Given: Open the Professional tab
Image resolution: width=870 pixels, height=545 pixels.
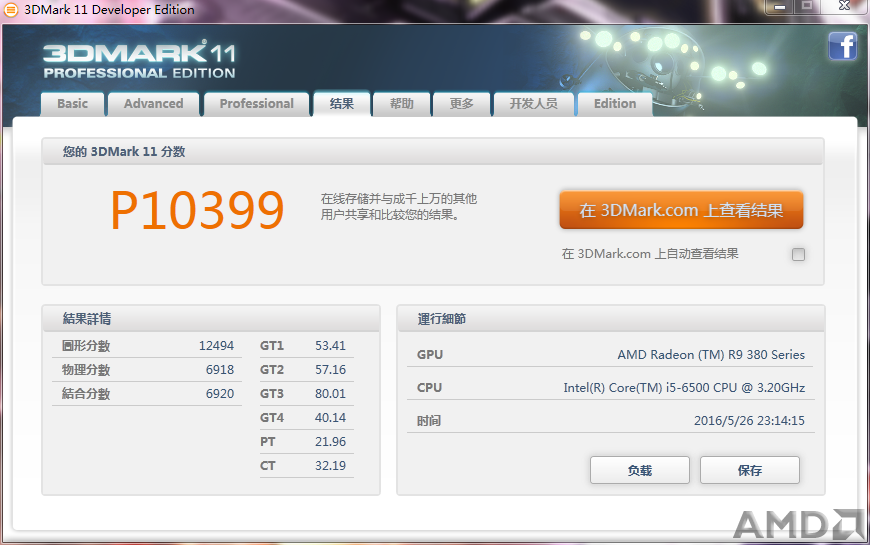Looking at the screenshot, I should [256, 104].
